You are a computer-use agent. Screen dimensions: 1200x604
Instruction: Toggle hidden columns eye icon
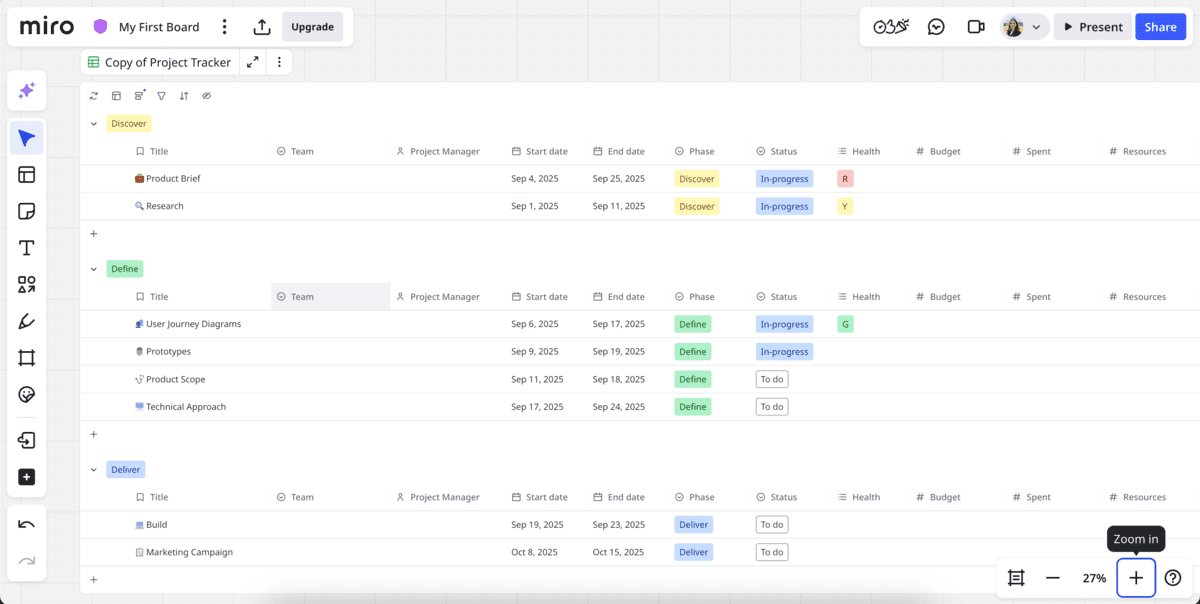point(207,96)
